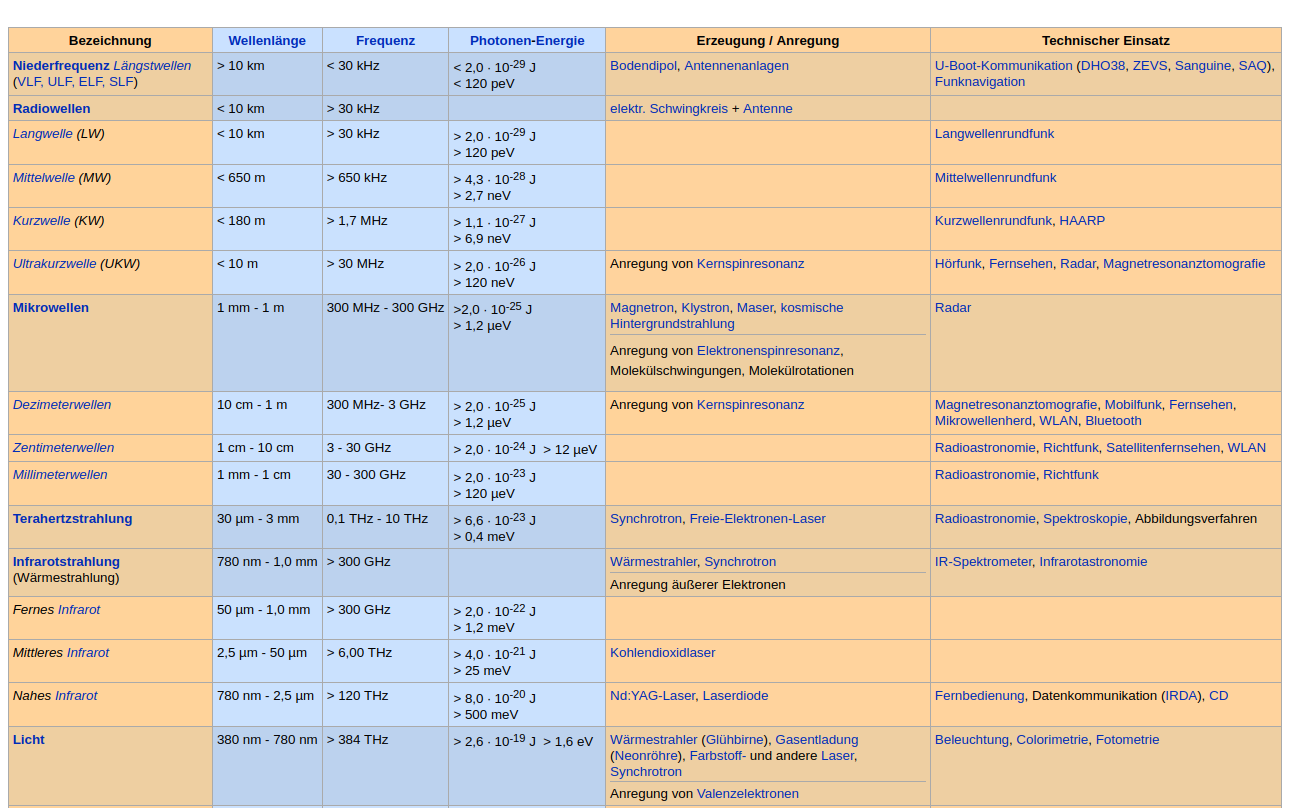This screenshot has height=808, width=1297.
Task: Click the Bluetooth link
Action: (x=1113, y=421)
